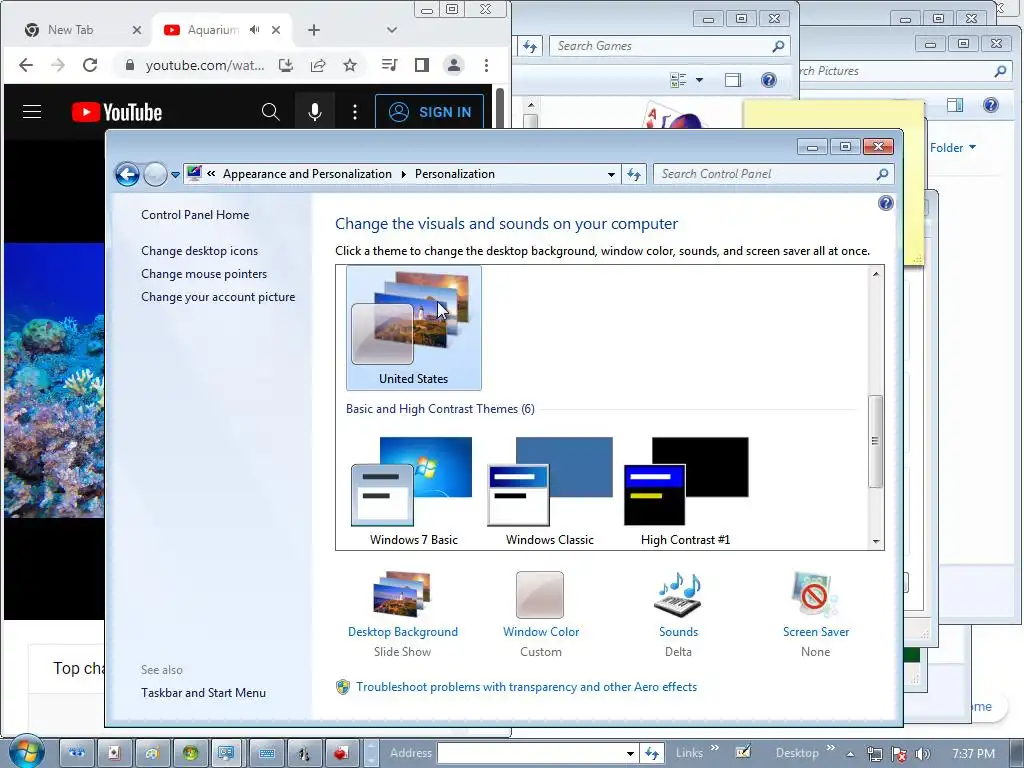The width and height of the screenshot is (1024, 768).
Task: Open the Control Panel recent pages dropdown
Action: coord(175,174)
